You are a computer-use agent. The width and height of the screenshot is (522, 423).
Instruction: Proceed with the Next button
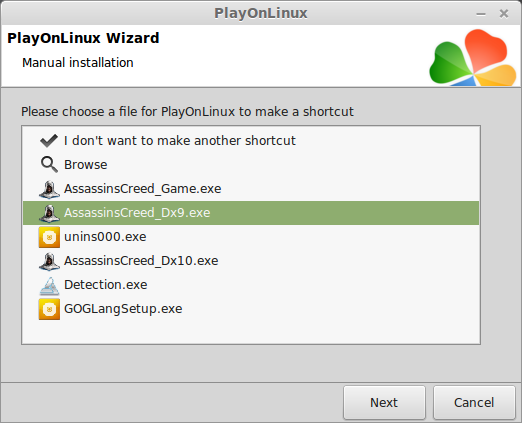point(384,402)
